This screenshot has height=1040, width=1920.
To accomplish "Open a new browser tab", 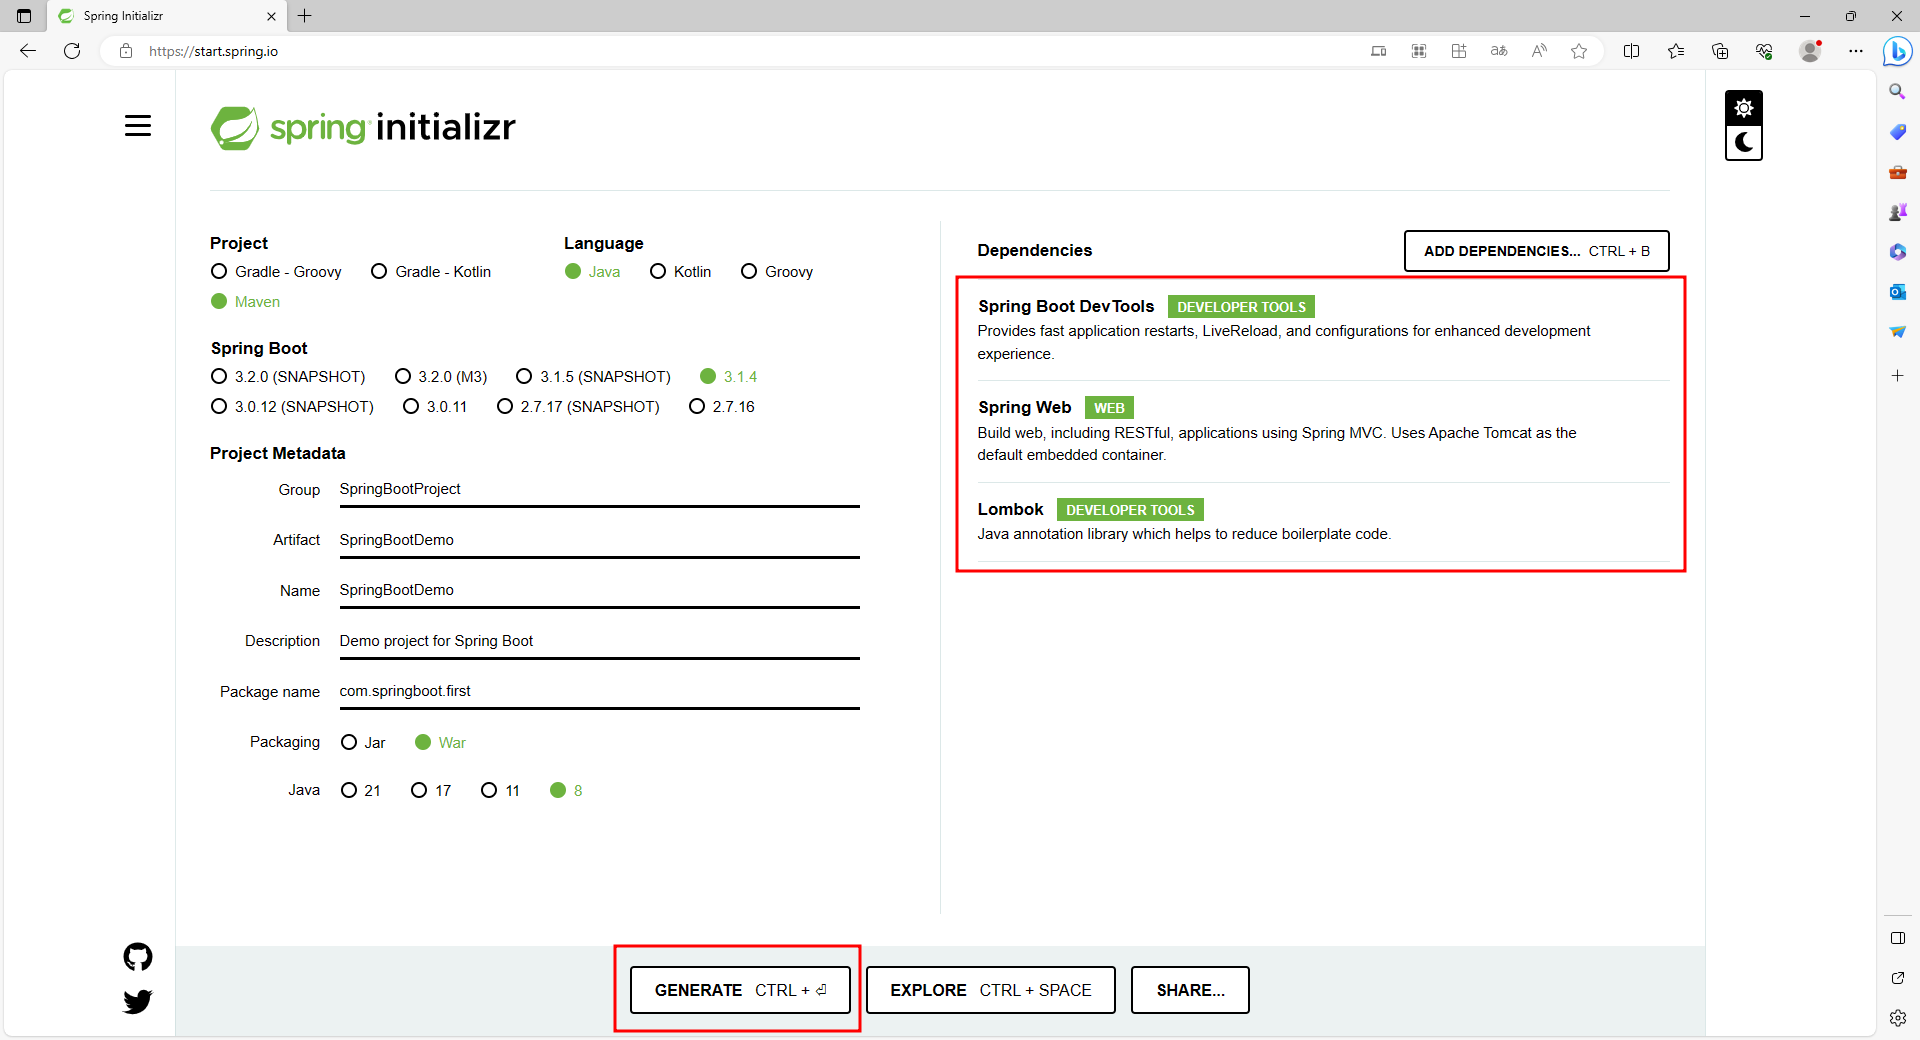I will pyautogui.click(x=305, y=16).
